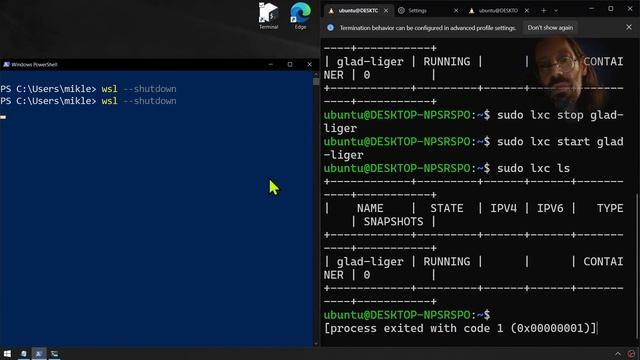Close the Windows PowerShell window
The width and height of the screenshot is (640, 360).
tap(309, 64)
